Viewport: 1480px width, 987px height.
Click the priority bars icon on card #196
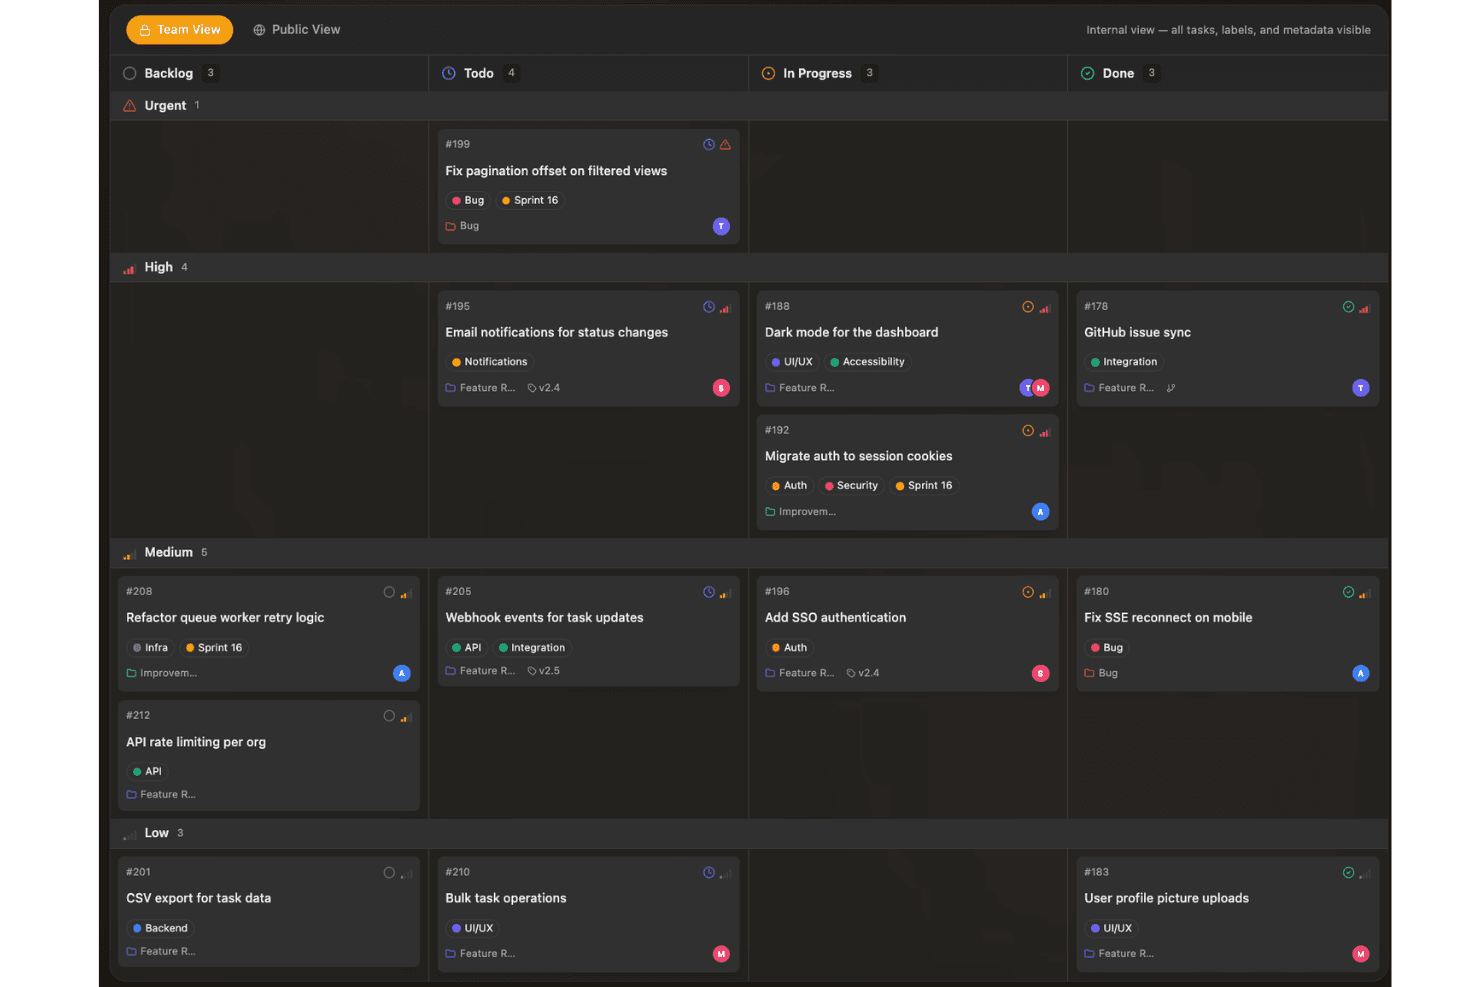[x=1045, y=593]
